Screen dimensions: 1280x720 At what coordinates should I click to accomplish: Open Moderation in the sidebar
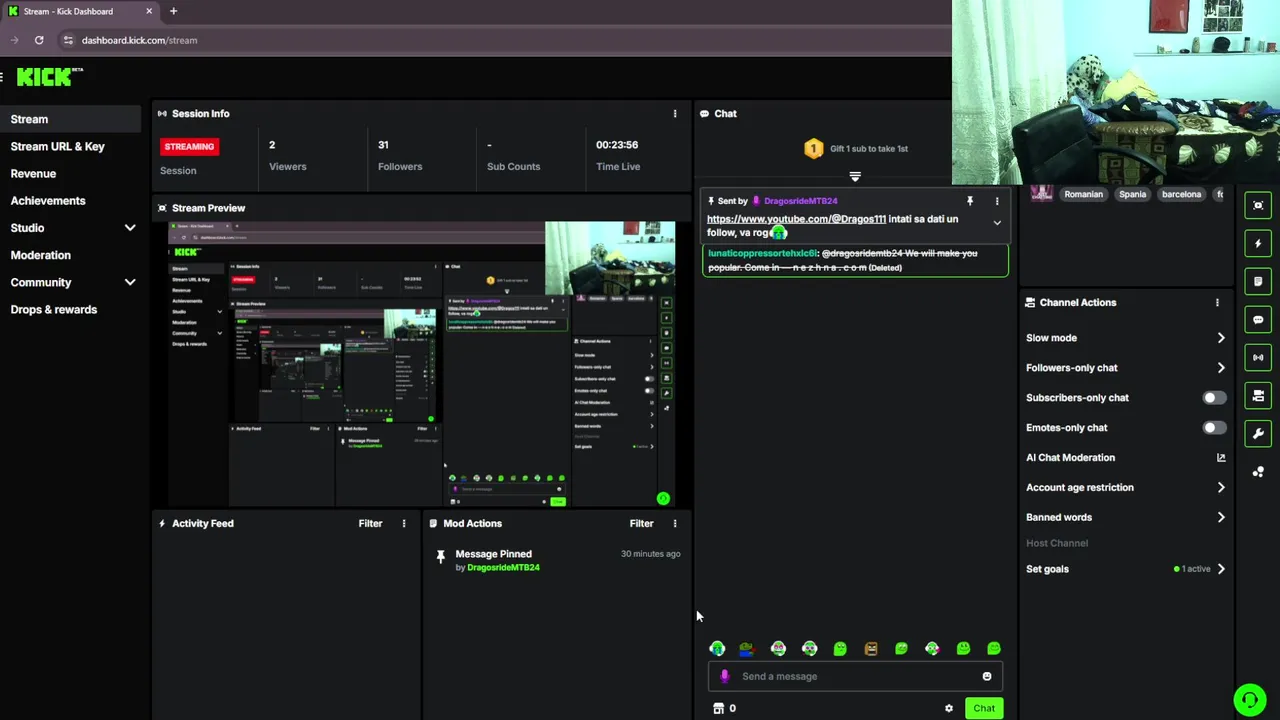click(x=40, y=255)
